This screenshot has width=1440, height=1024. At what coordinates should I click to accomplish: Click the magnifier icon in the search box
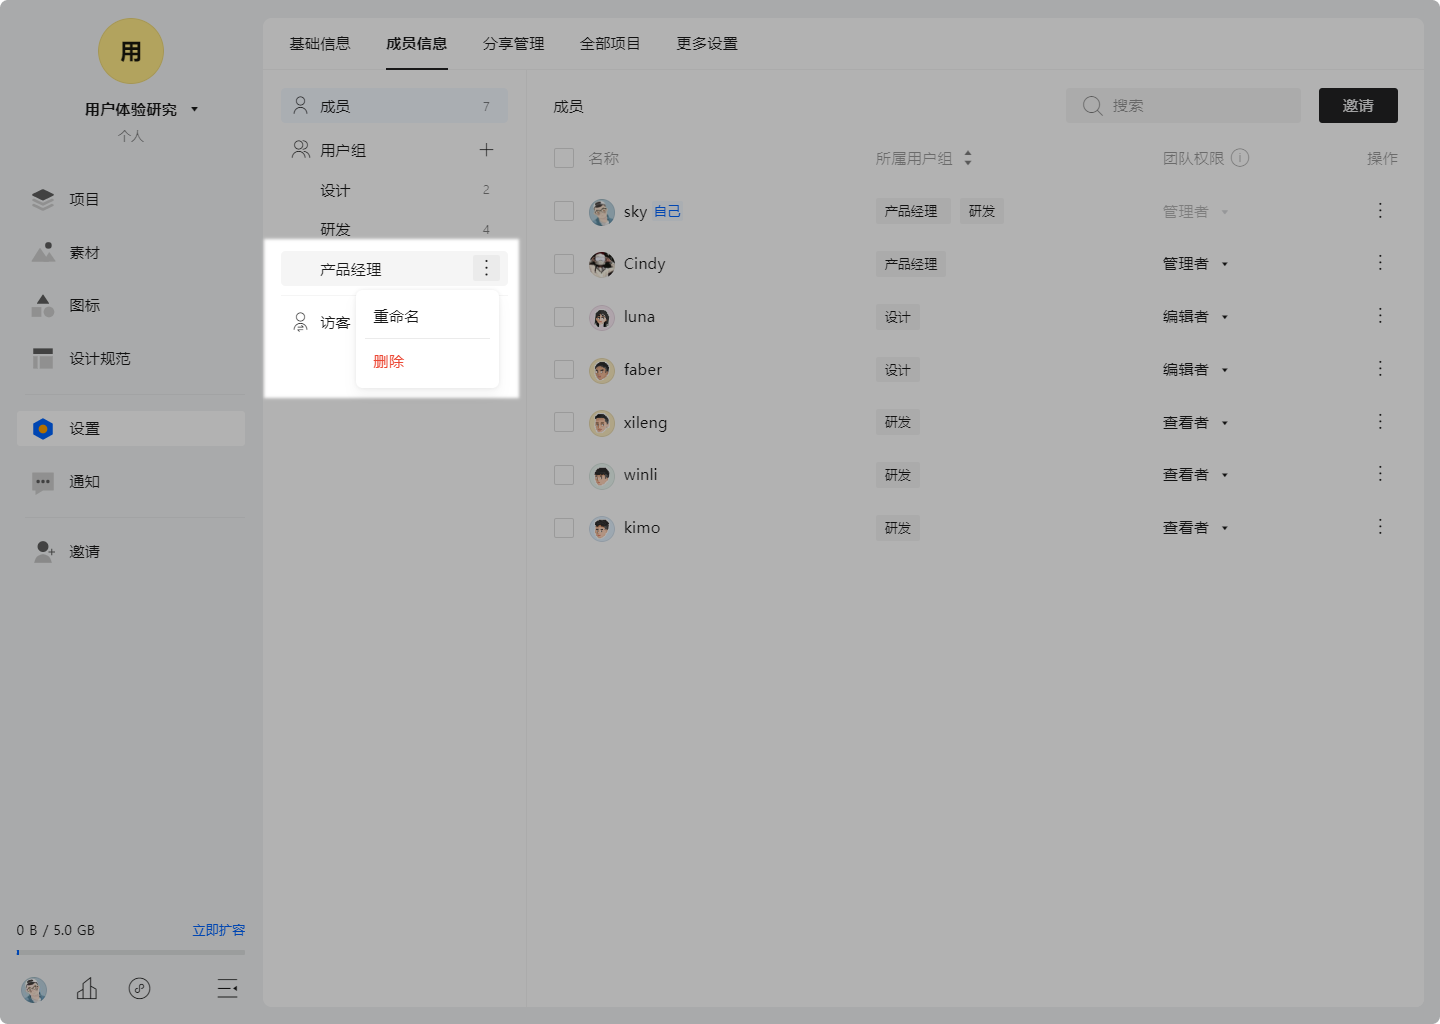tap(1092, 105)
